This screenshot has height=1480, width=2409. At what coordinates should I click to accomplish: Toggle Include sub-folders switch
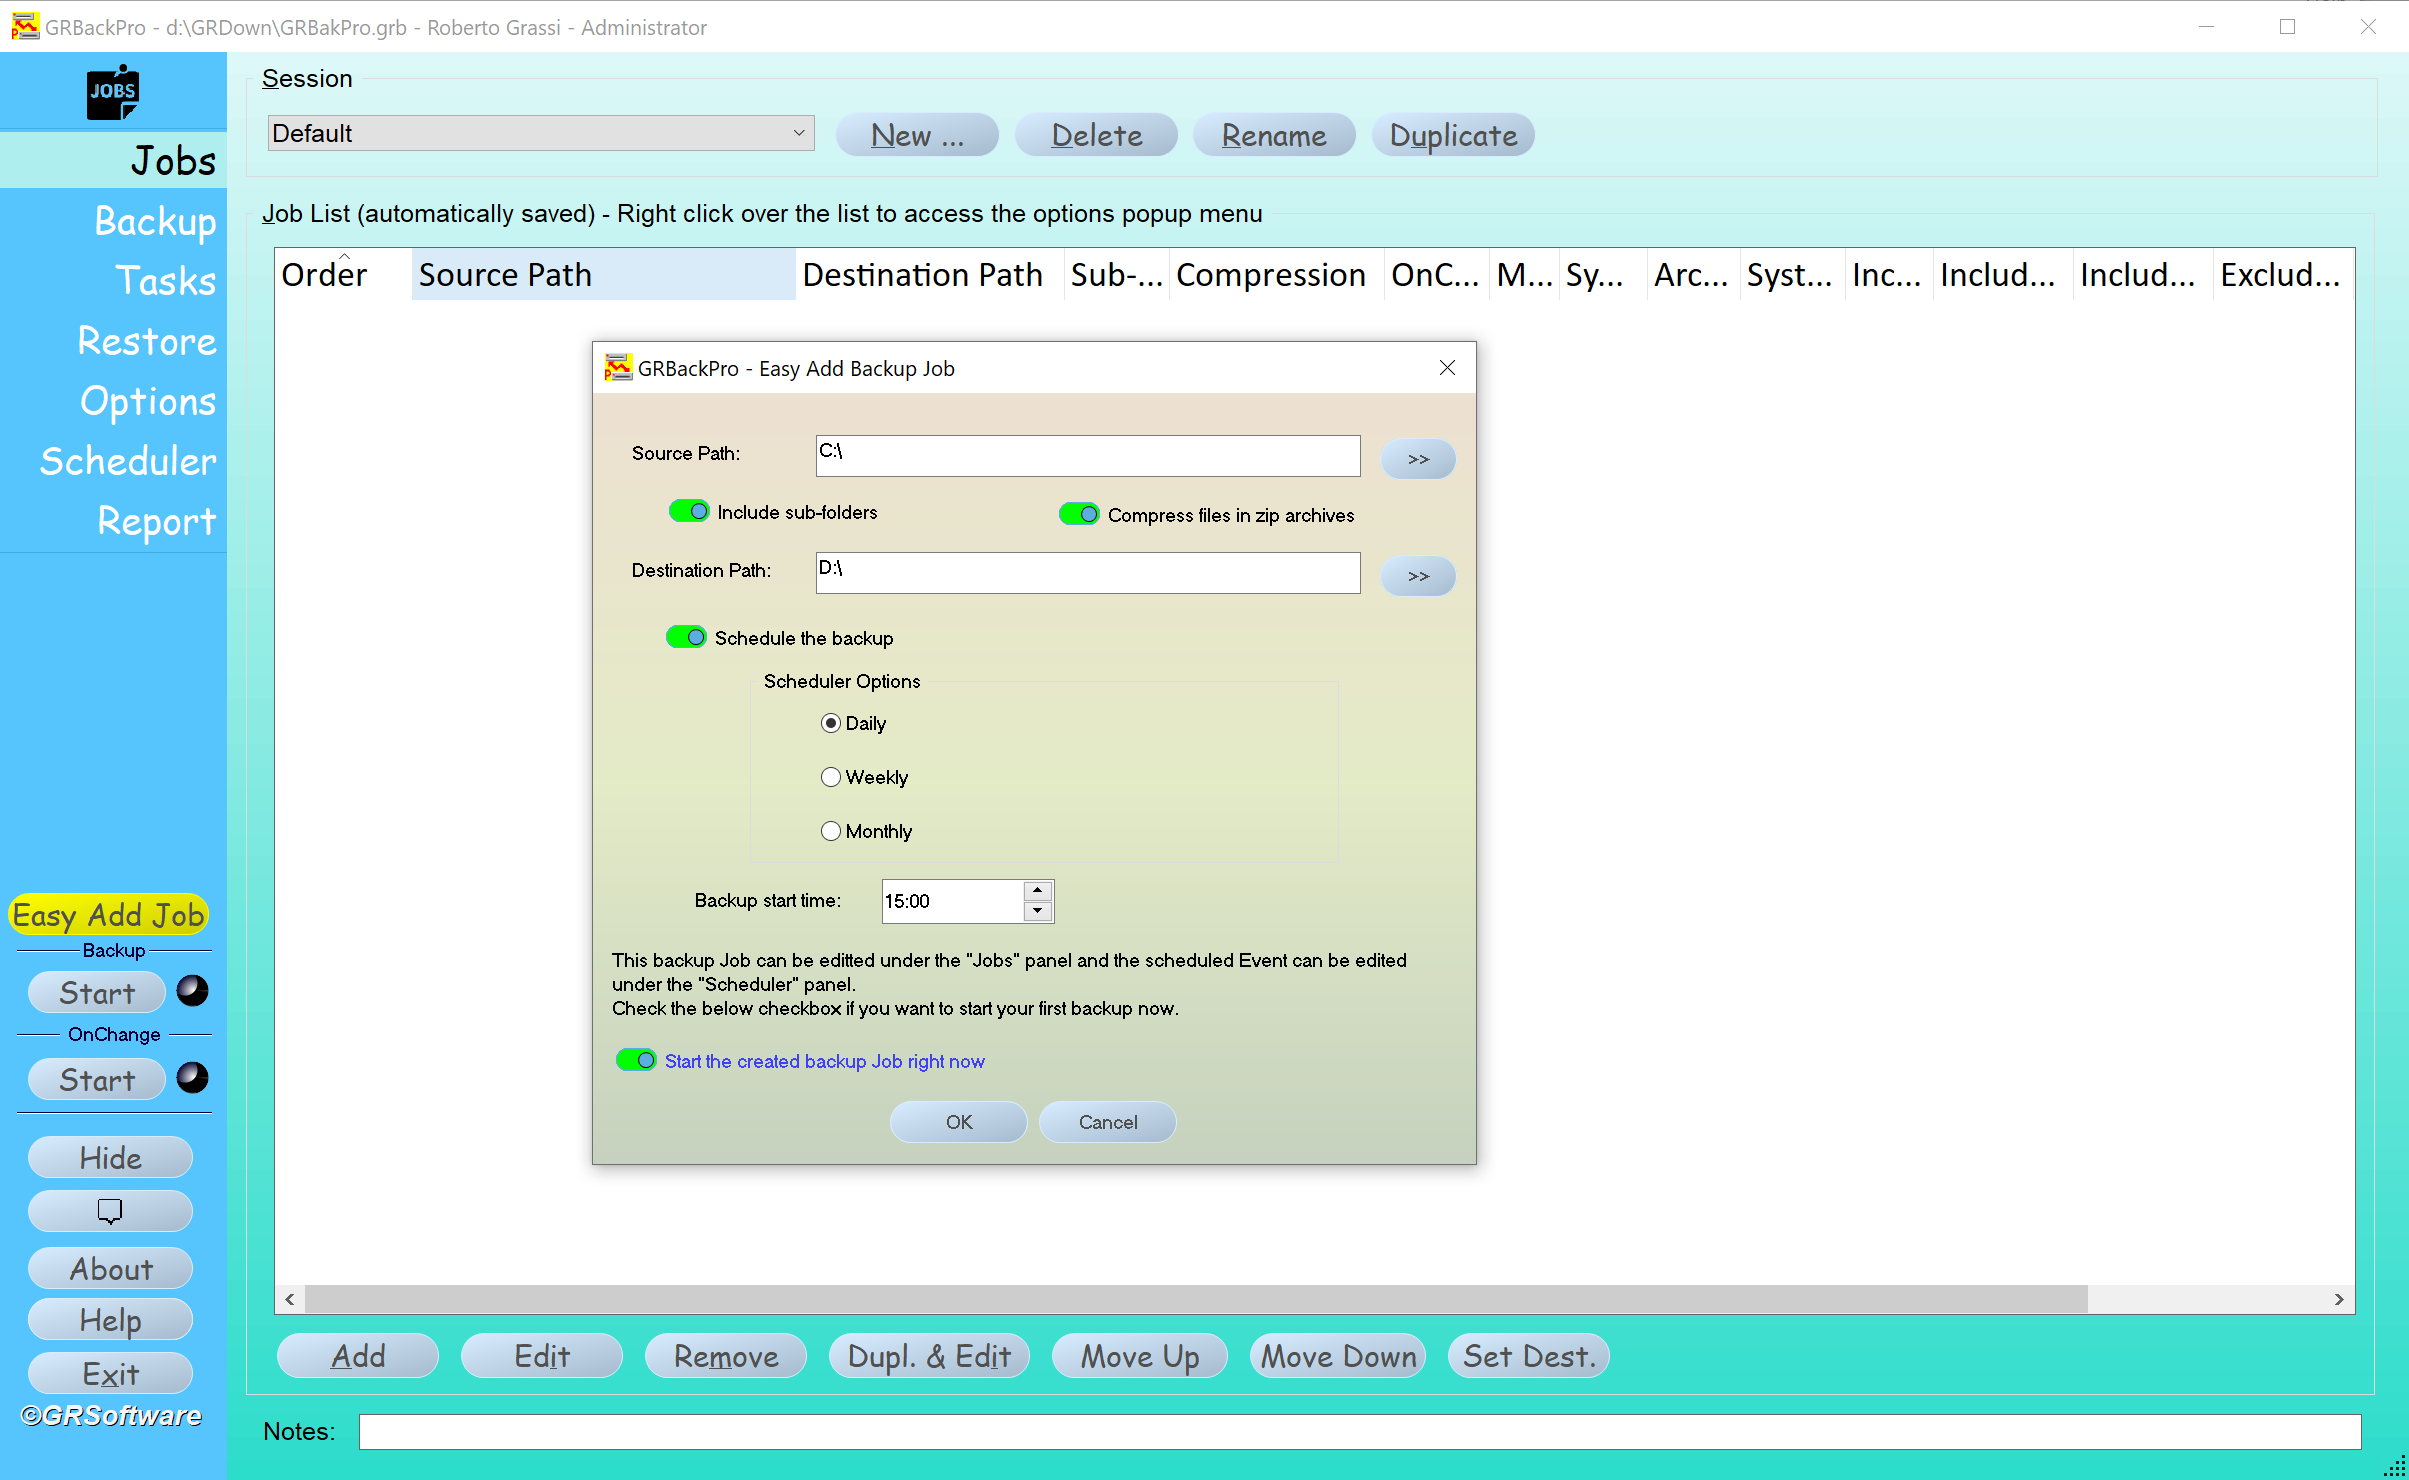click(x=688, y=512)
